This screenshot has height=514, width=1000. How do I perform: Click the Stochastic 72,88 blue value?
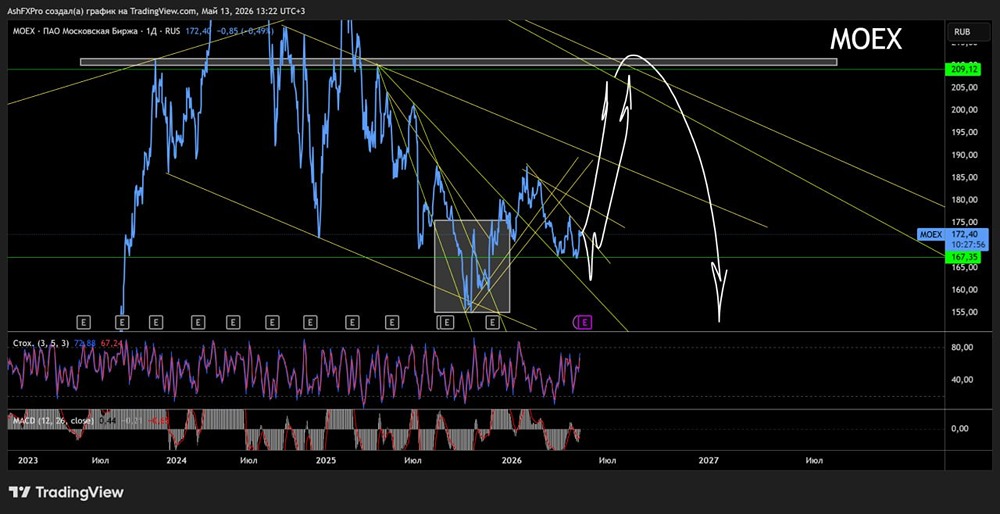pos(85,343)
